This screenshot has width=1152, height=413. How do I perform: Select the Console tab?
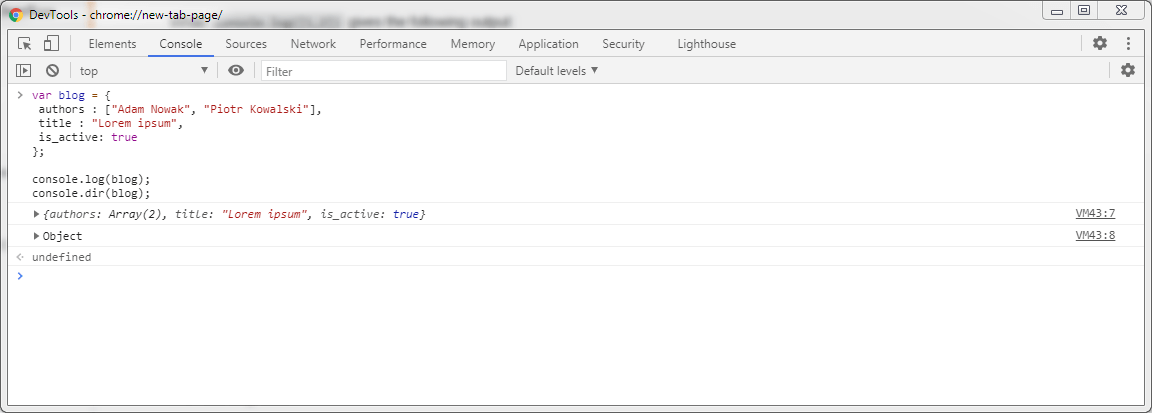pyautogui.click(x=181, y=44)
